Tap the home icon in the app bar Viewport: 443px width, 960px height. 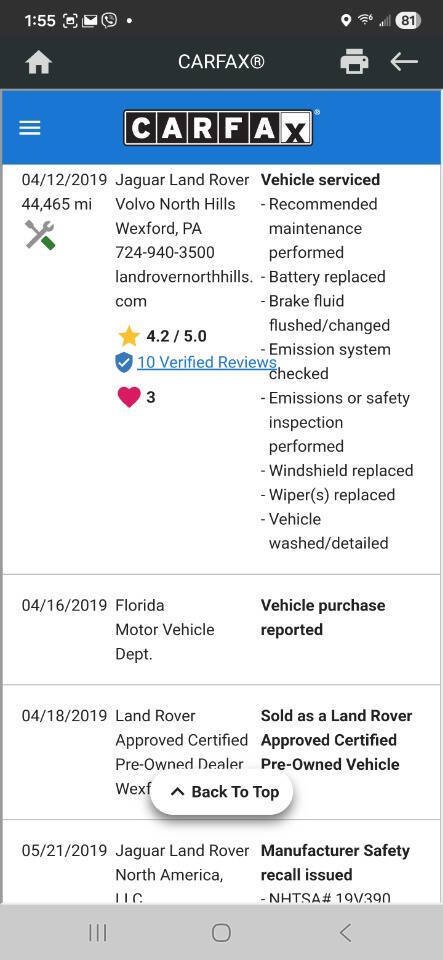point(38,62)
